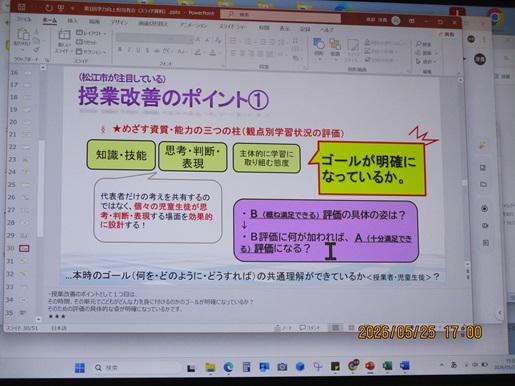Viewport: 515px width, 386px height.
Task: Open the Replace (置換) dropdown
Action: pyautogui.click(x=426, y=53)
